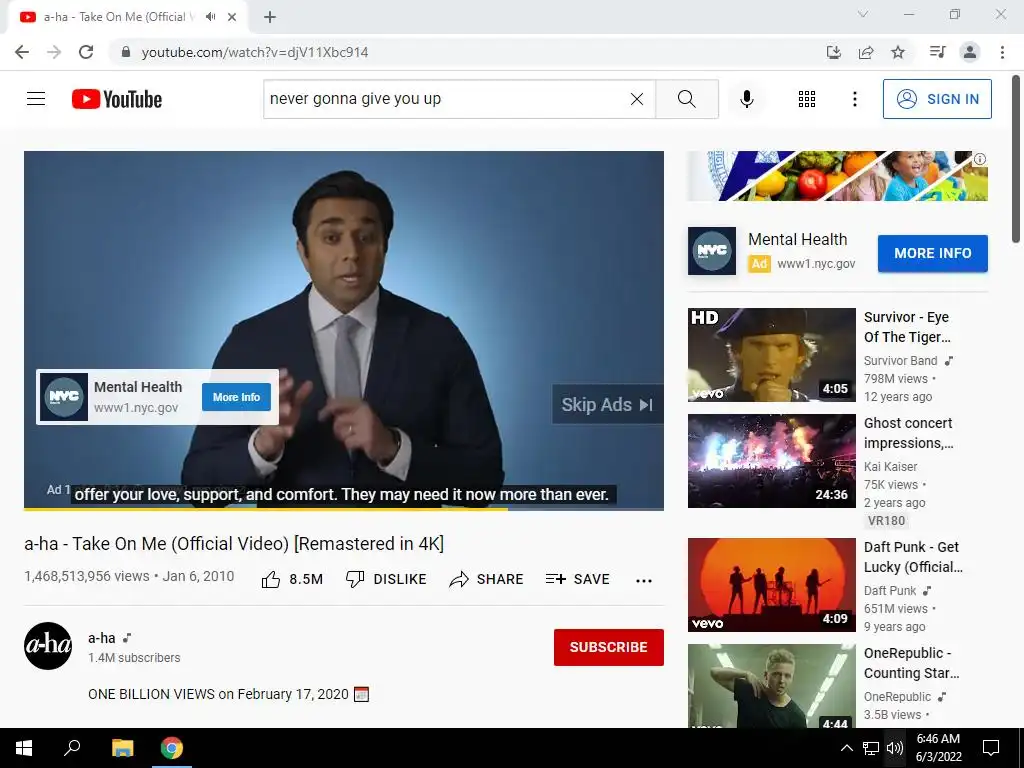Screen dimensions: 1024x768
Task: Click MORE INFO in sidebar ad
Action: point(933,253)
